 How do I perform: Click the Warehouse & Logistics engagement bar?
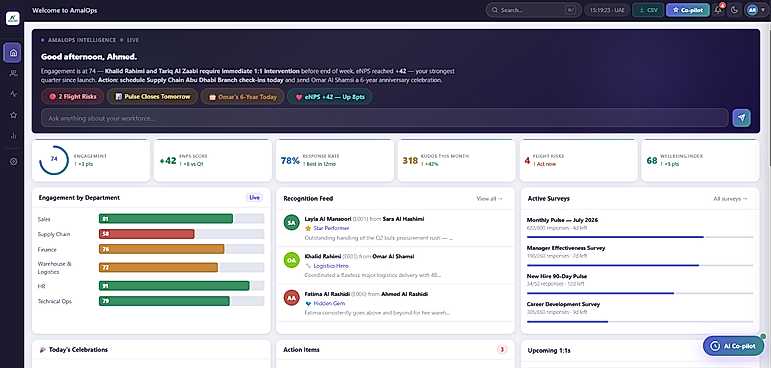(158, 267)
